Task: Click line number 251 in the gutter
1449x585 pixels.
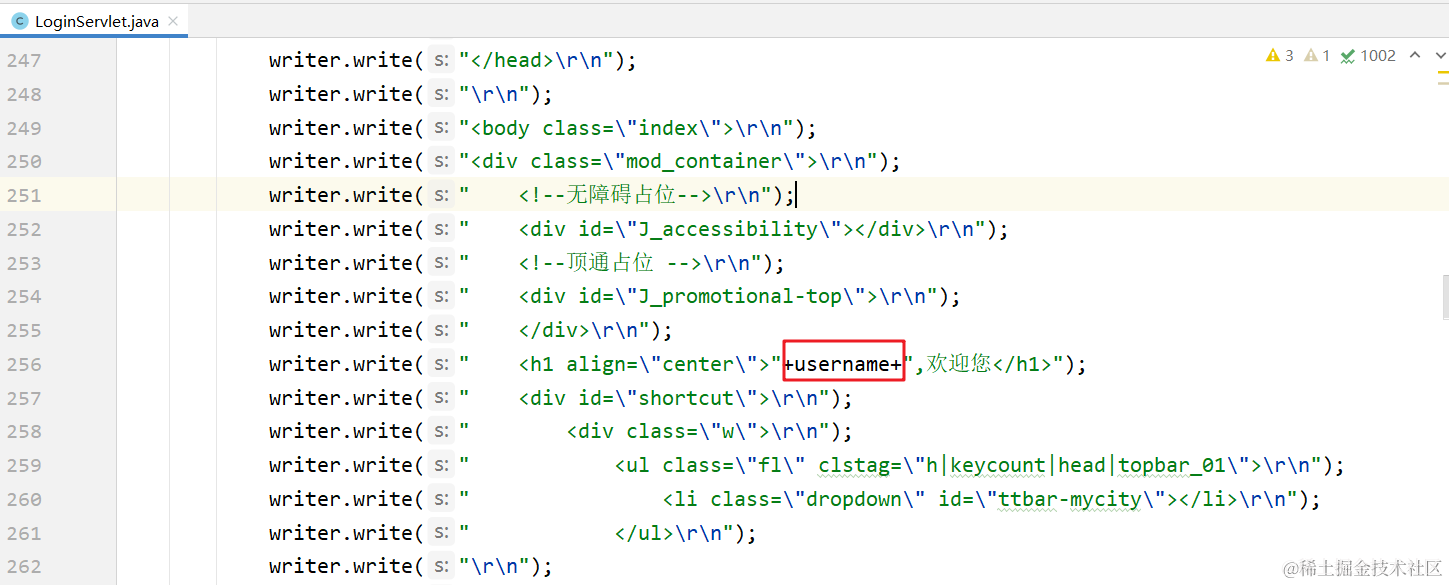Action: tap(24, 196)
